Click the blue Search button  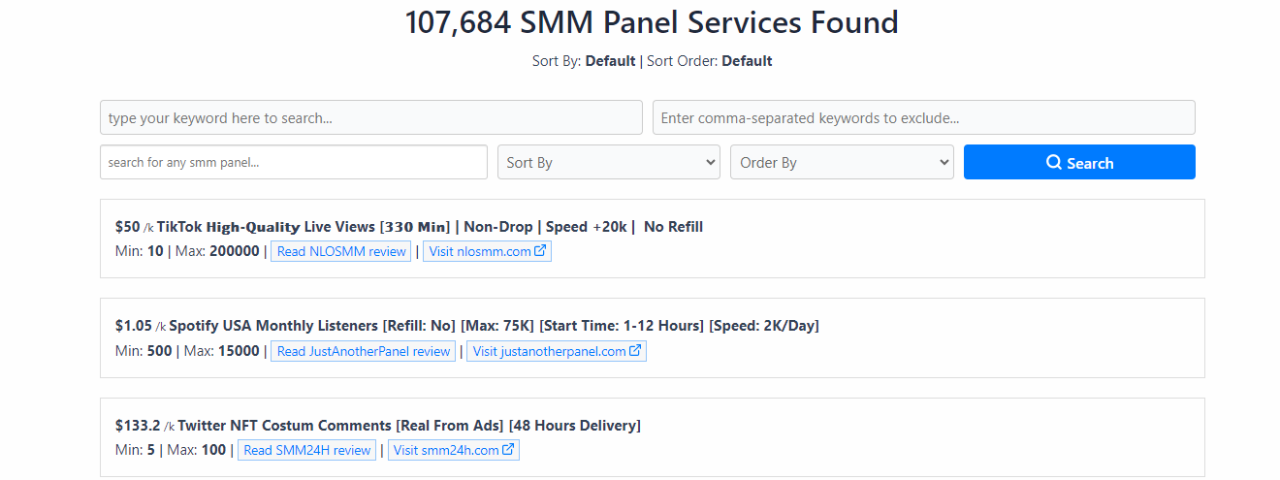pyautogui.click(x=1079, y=162)
